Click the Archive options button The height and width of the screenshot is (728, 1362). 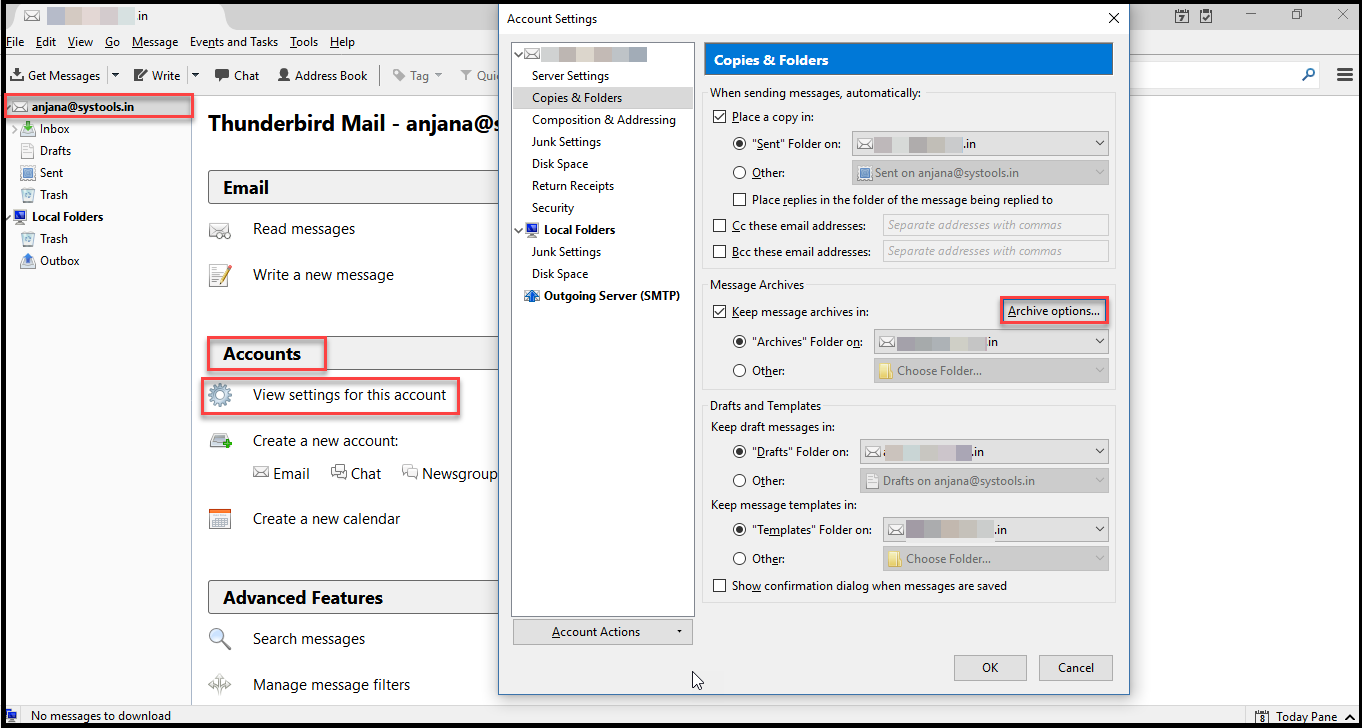pos(1053,311)
